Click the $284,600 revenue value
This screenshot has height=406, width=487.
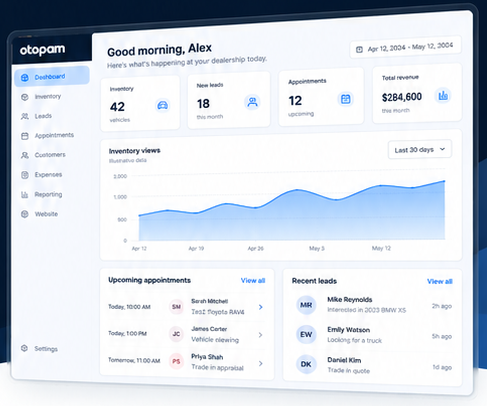(402, 97)
